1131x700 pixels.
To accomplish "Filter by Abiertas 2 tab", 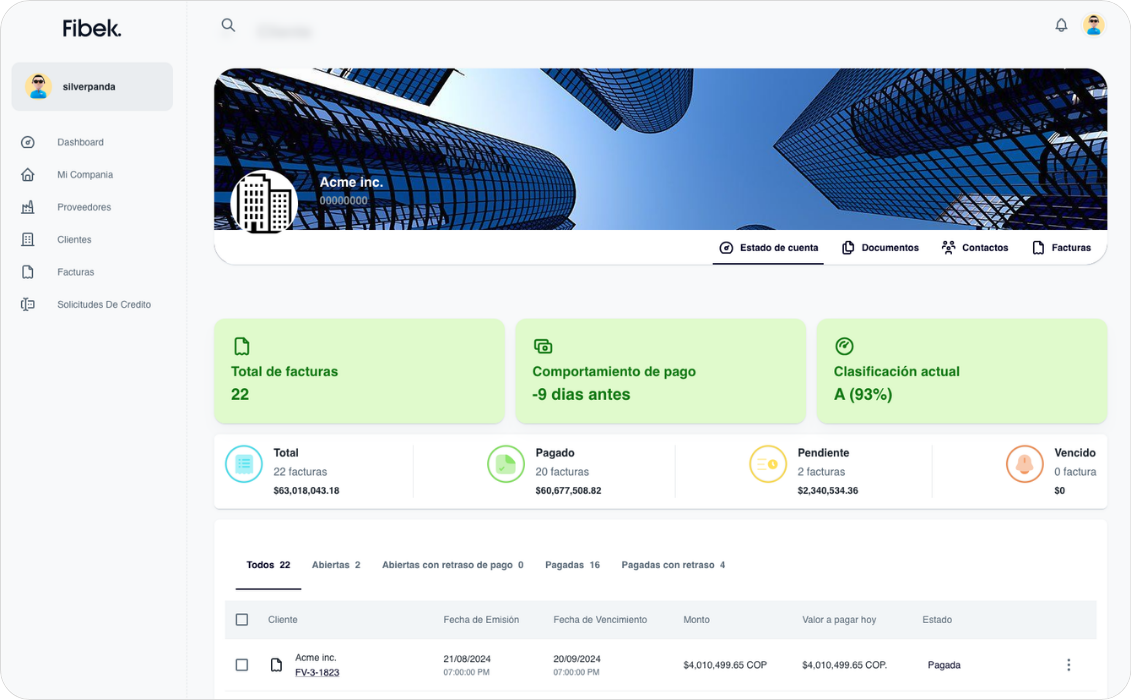I will [335, 565].
